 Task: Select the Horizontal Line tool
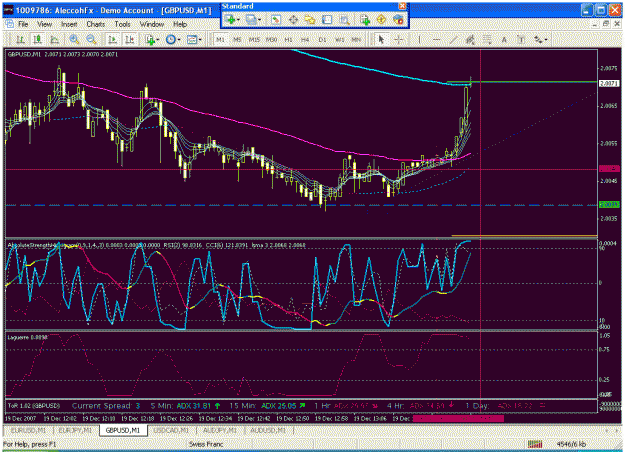point(436,39)
